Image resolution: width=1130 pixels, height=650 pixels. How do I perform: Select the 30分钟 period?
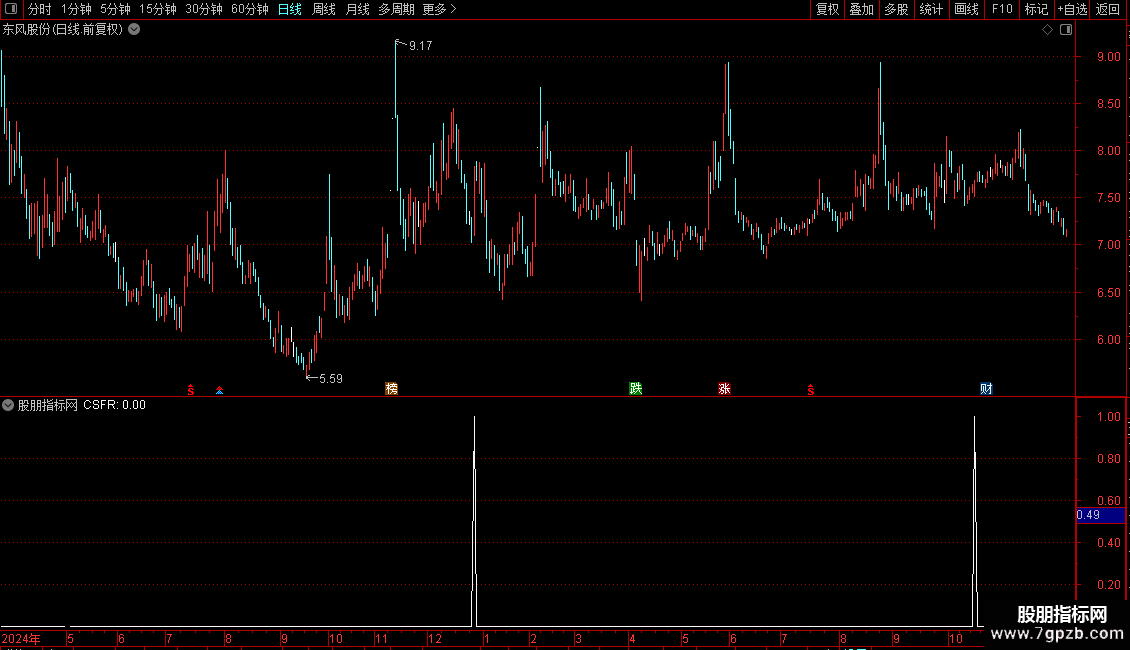pyautogui.click(x=204, y=9)
